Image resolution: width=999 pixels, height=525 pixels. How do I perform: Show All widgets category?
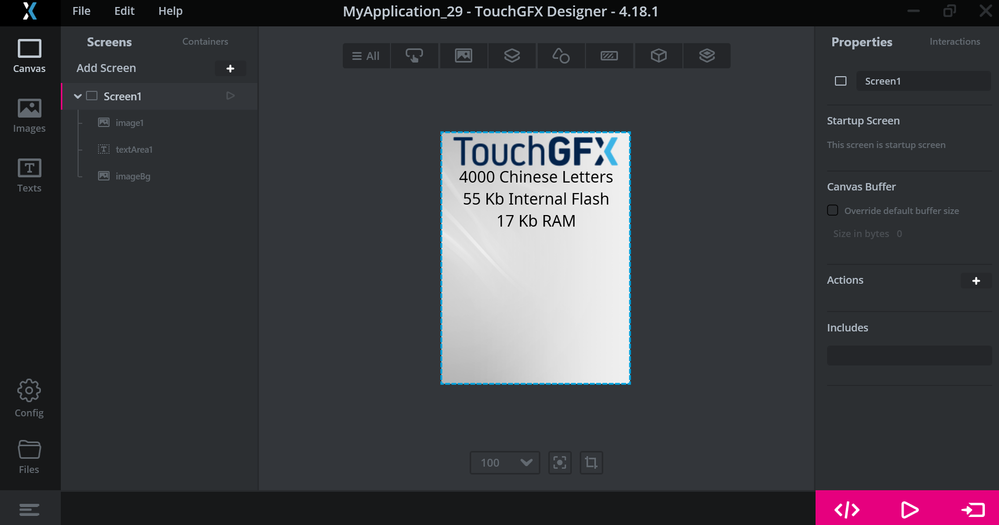pos(366,56)
